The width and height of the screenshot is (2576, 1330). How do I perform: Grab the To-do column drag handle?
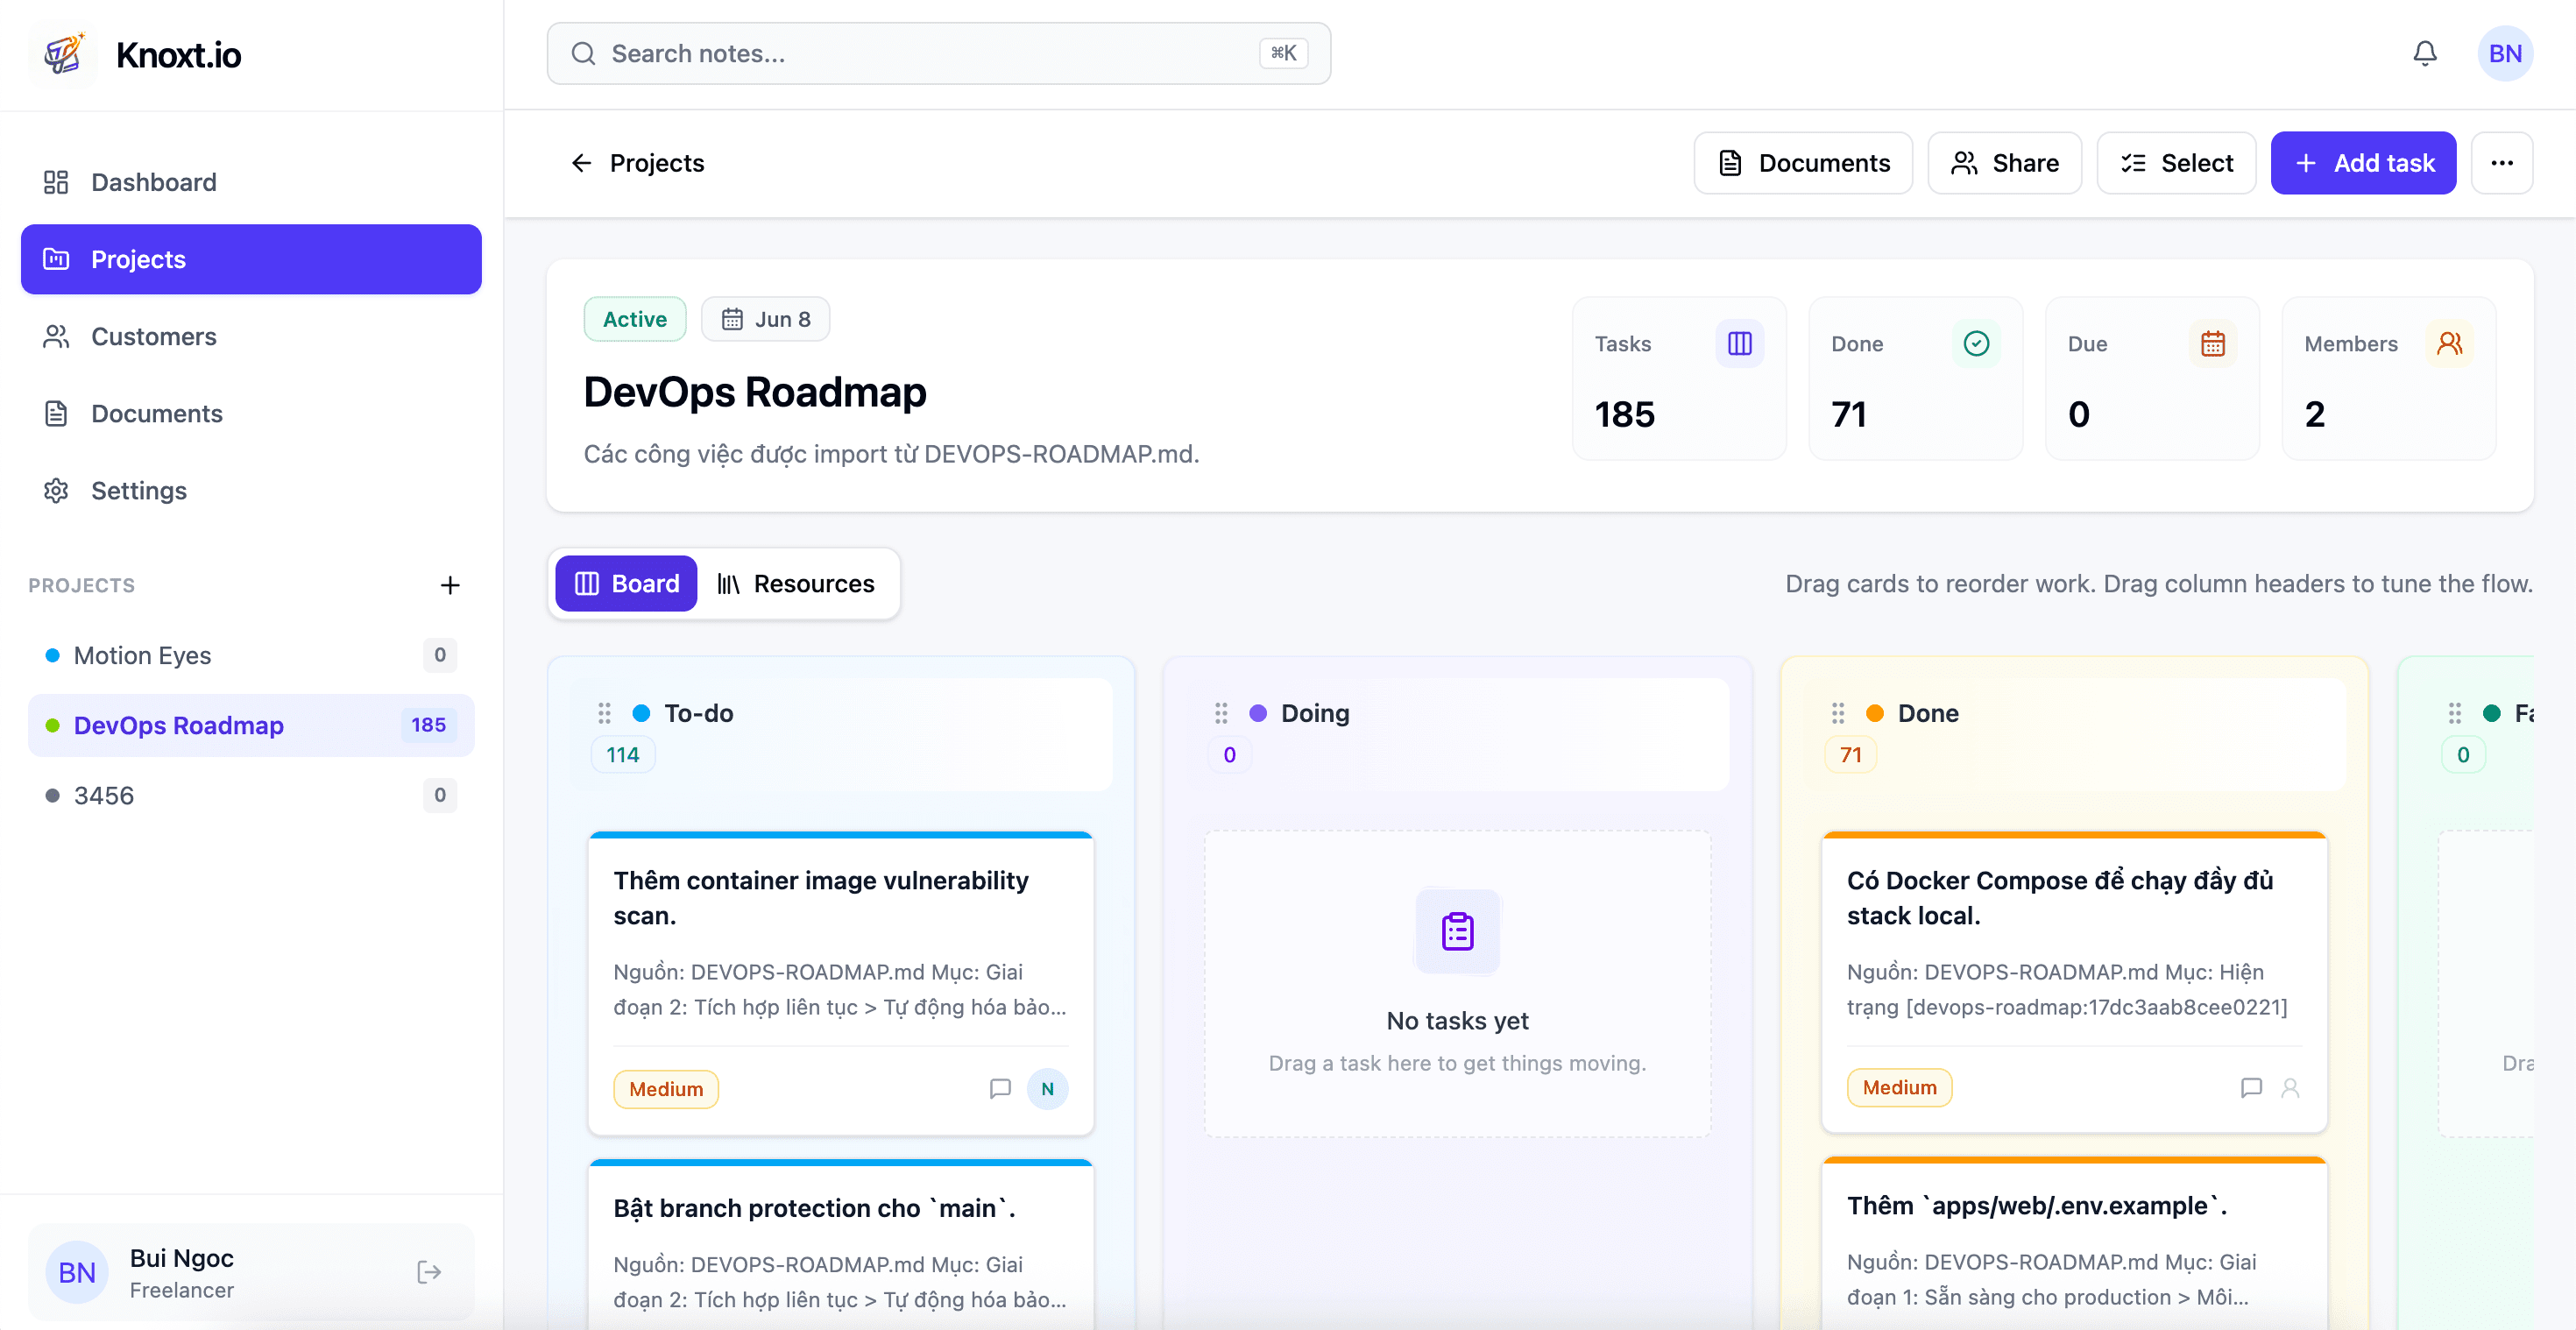click(x=604, y=713)
